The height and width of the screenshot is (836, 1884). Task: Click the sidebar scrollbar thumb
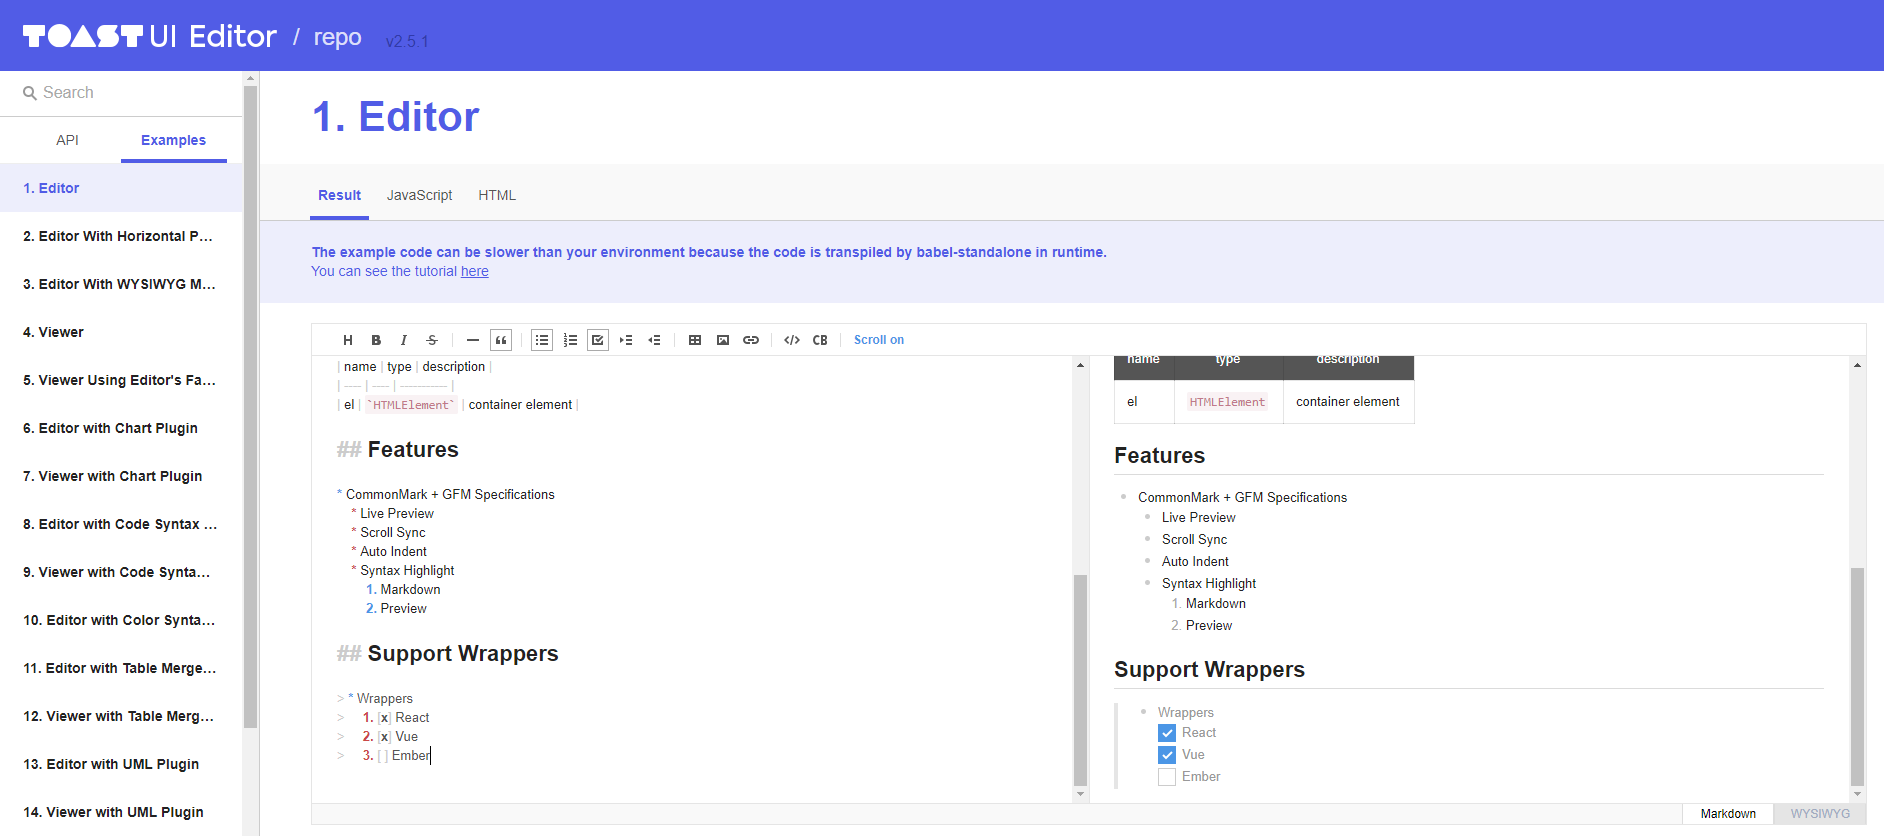(x=250, y=406)
